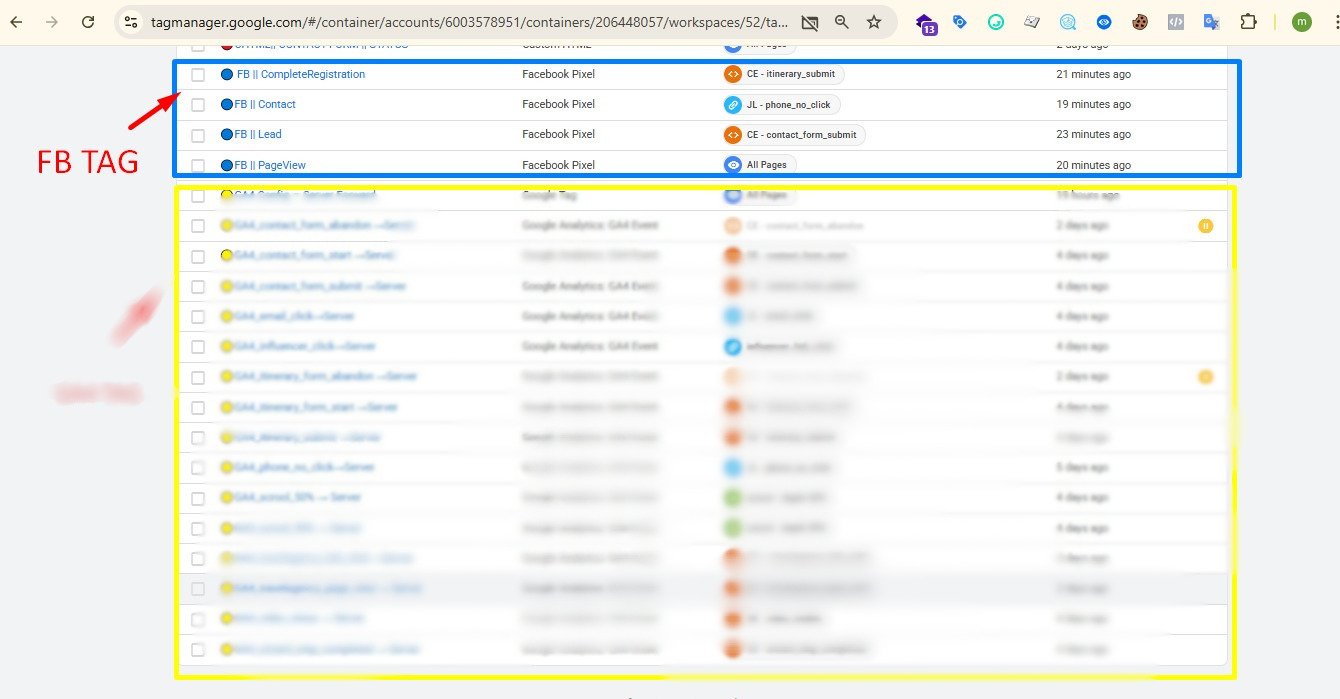Open the GA4_contact_form_start tag link
This screenshot has width=1340, height=699.
(x=314, y=256)
